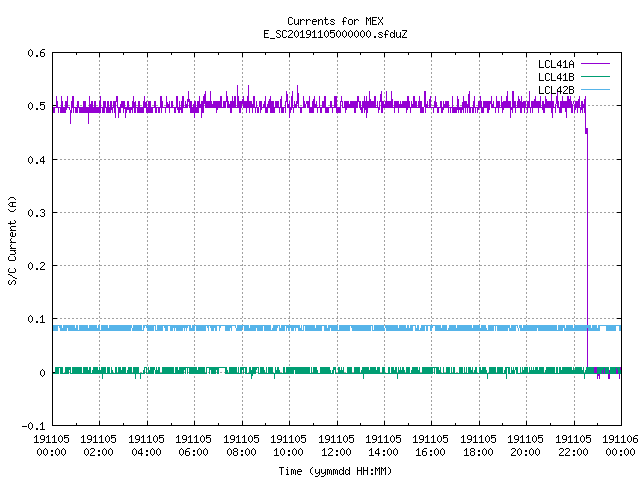Click the green LCL41B legend line sample
Image resolution: width=640 pixels, height=480 pixels.
click(x=595, y=77)
